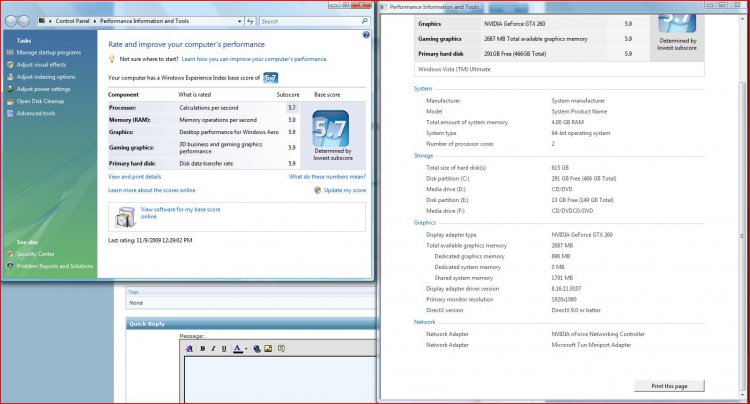
Task: Click the Security Center shield icon
Action: pos(10,254)
